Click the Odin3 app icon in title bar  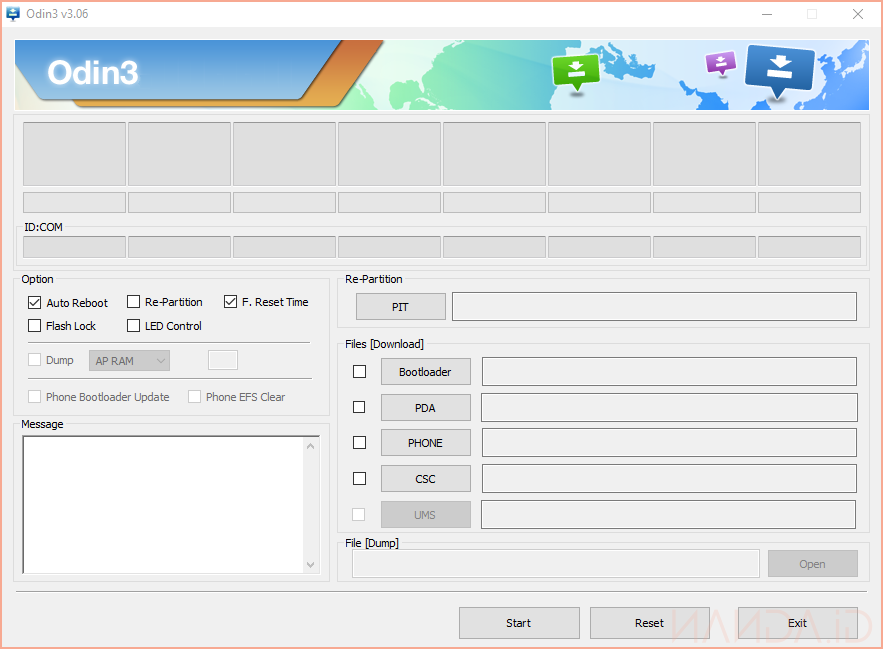point(13,14)
